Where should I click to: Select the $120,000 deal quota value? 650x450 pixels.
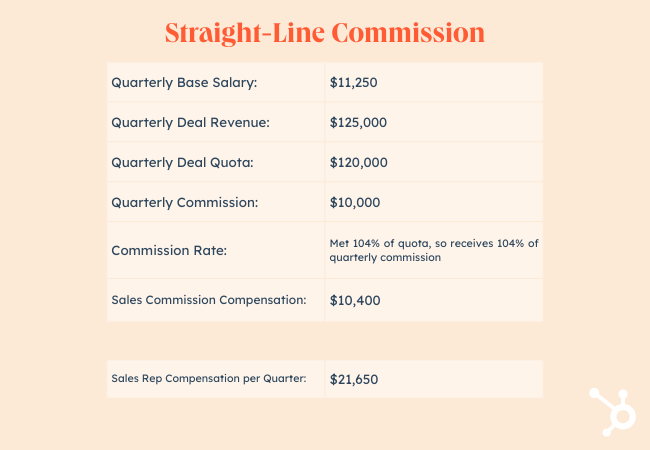tap(358, 162)
